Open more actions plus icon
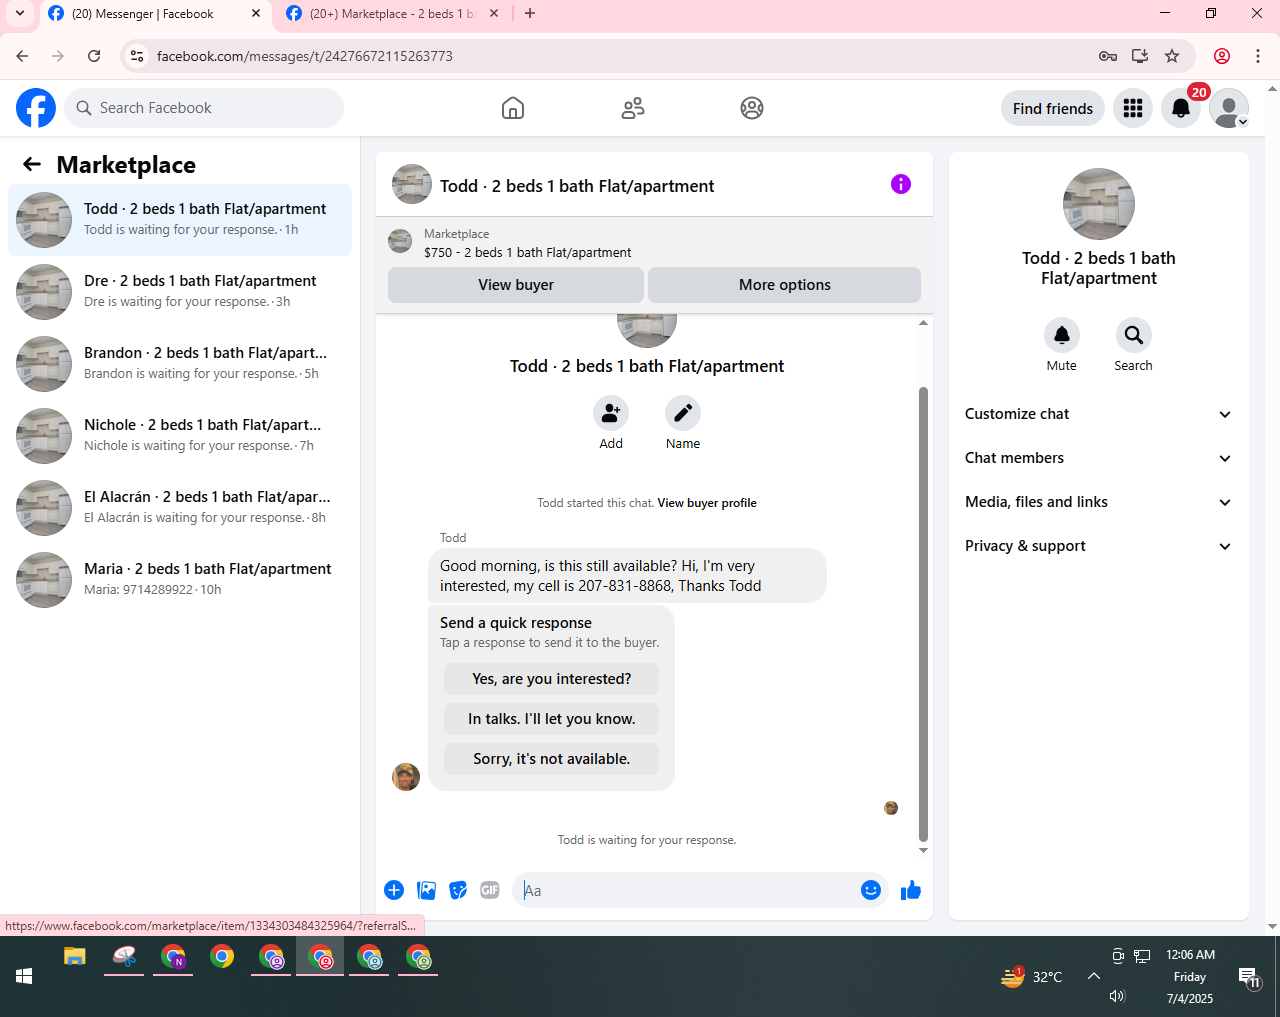Screen dimensions: 1280x1017 coord(394,890)
